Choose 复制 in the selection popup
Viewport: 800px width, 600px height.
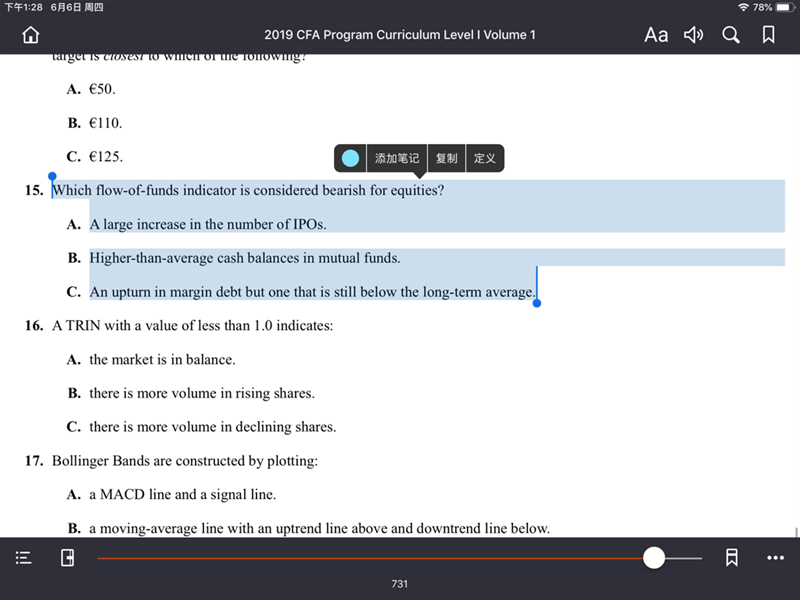[x=446, y=158]
